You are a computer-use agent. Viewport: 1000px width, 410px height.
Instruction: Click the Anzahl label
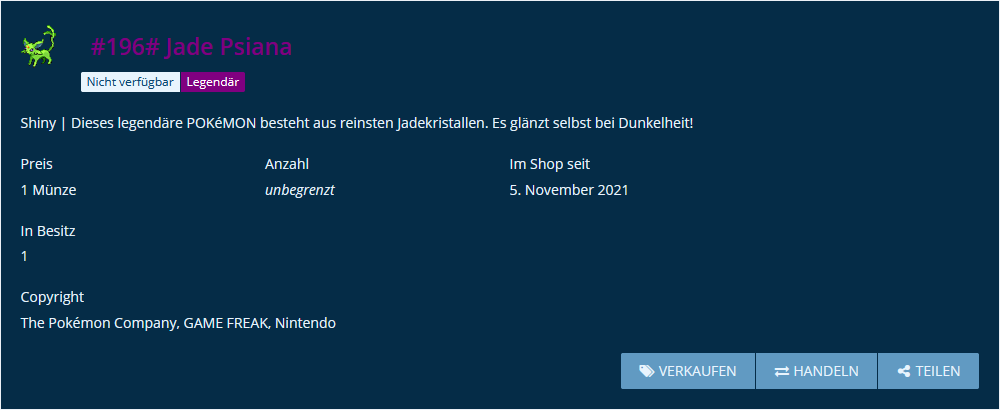[287, 164]
